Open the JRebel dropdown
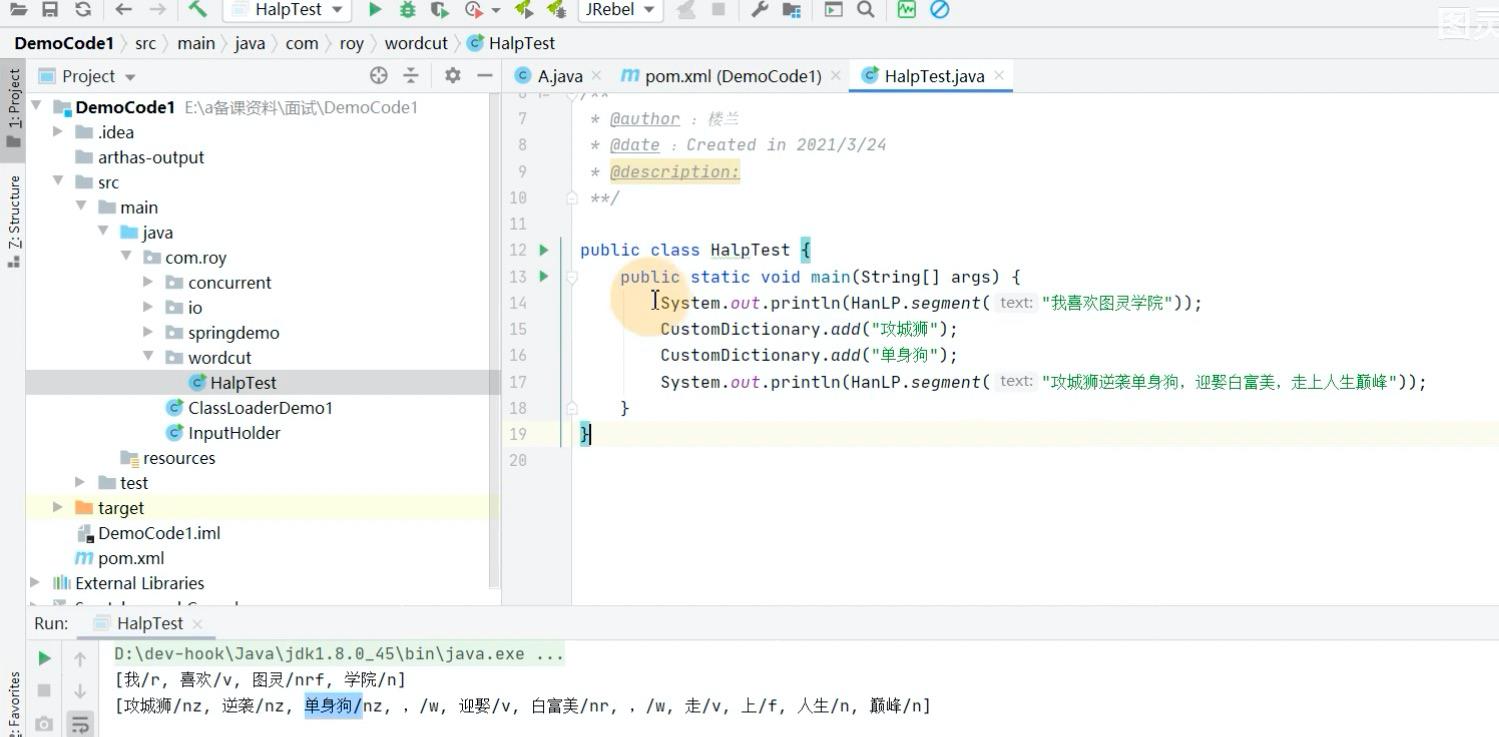The width and height of the screenshot is (1499, 737). tap(620, 10)
